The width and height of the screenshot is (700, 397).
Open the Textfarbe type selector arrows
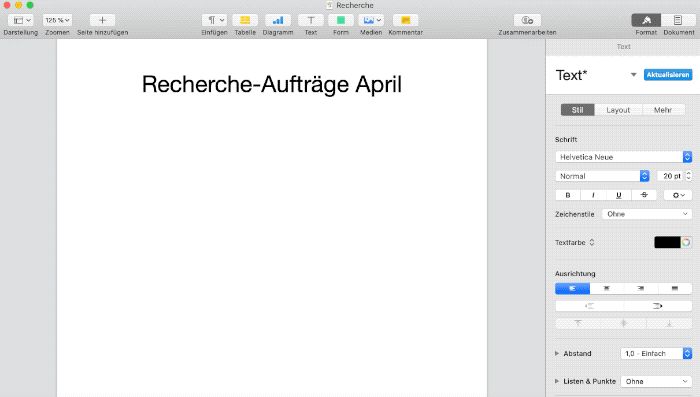click(592, 242)
